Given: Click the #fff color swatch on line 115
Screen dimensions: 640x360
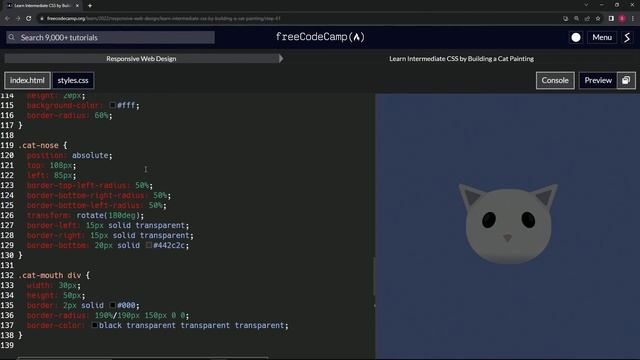Looking at the screenshot, I should point(113,105).
